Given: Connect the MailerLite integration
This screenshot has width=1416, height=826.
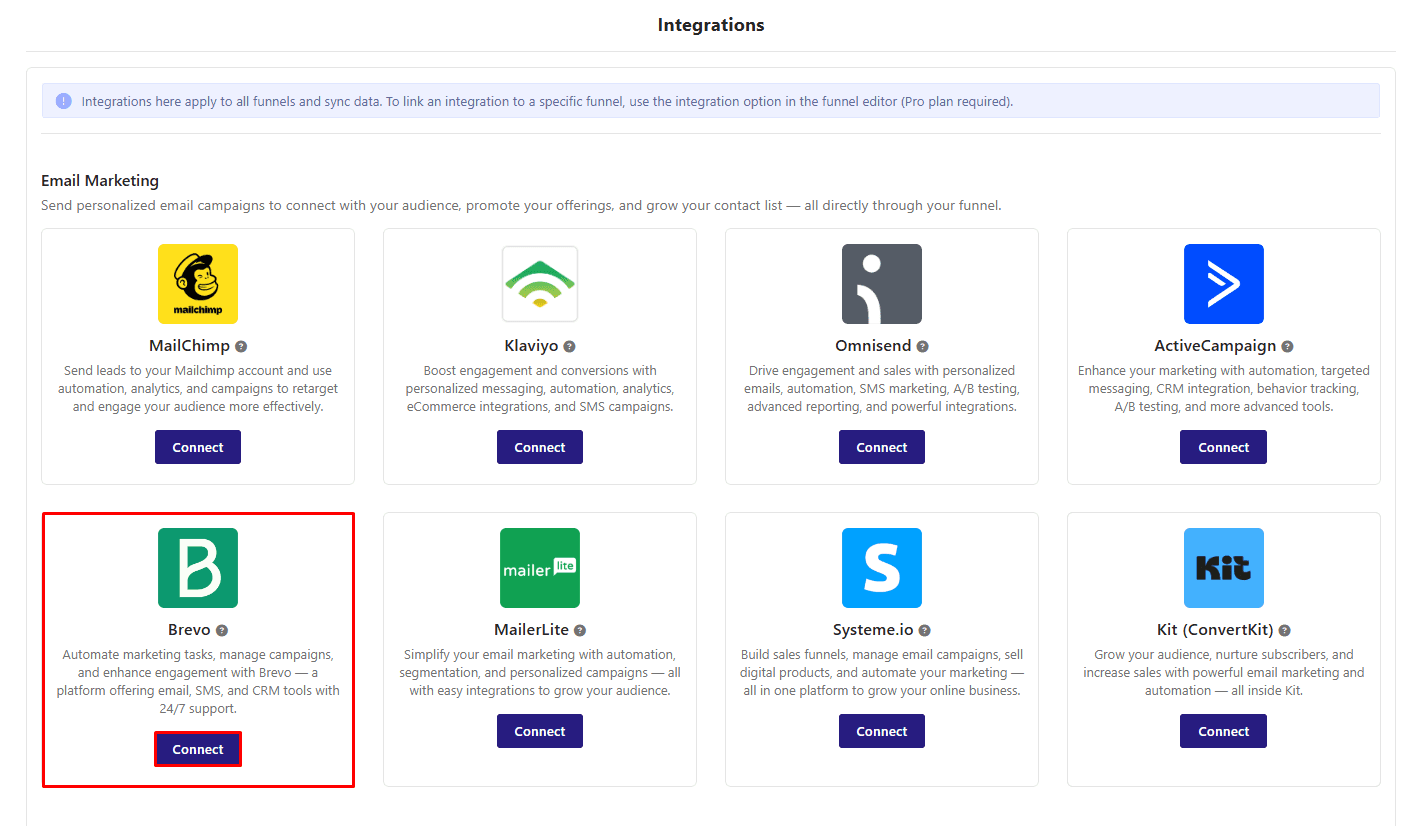Looking at the screenshot, I should point(539,730).
